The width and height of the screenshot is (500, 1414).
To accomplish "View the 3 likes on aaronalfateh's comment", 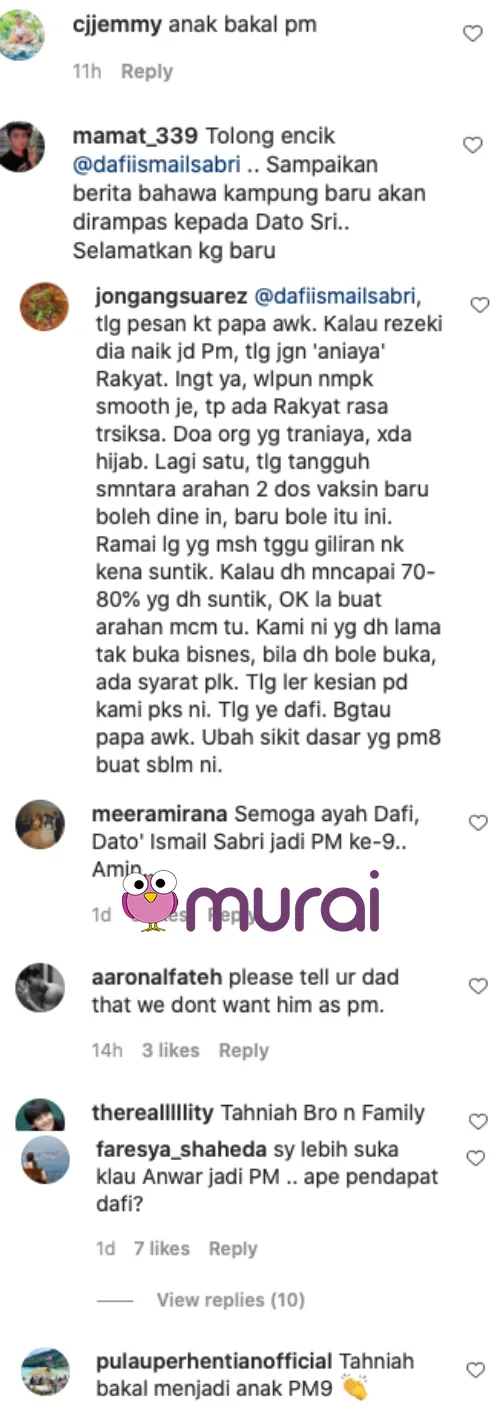I will (x=170, y=1050).
